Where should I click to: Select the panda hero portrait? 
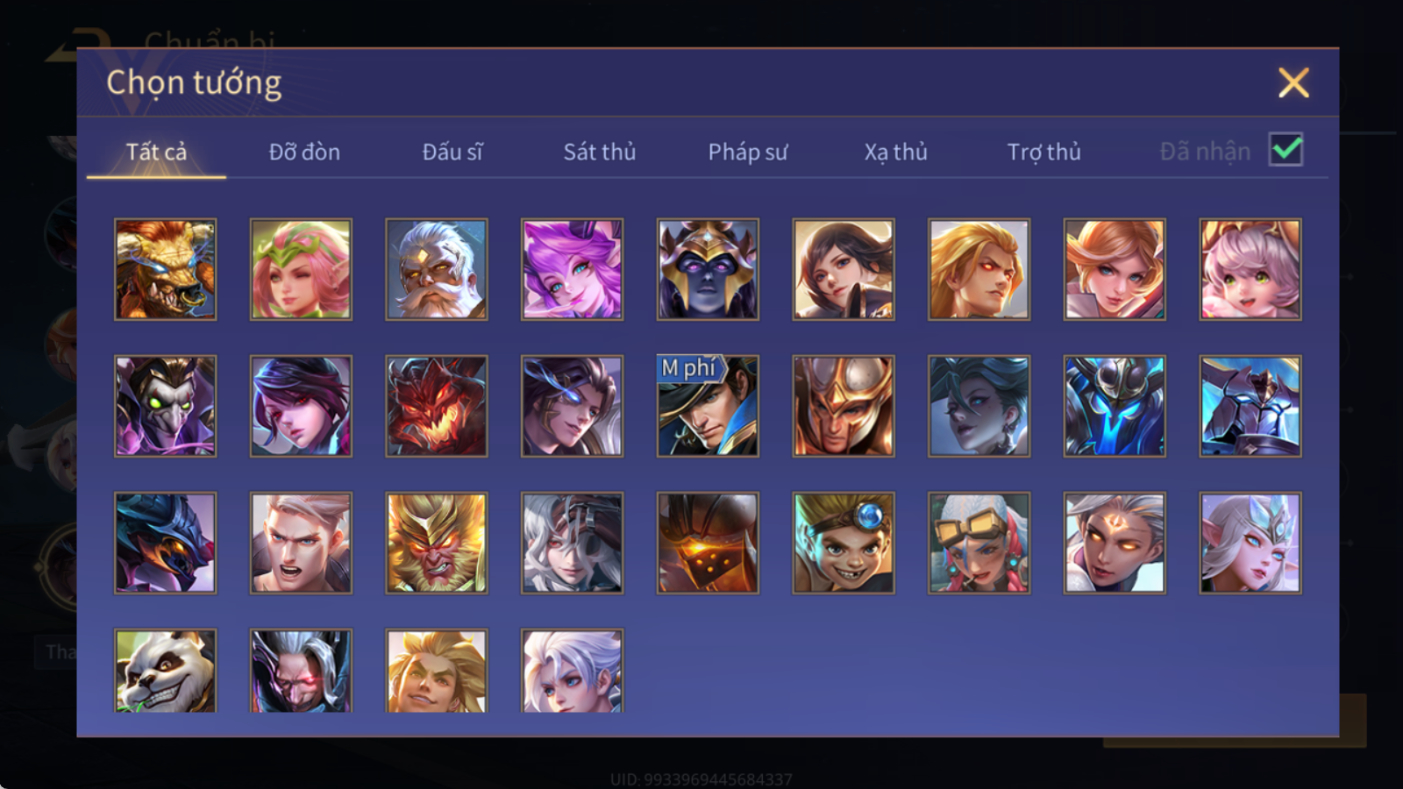(165, 671)
